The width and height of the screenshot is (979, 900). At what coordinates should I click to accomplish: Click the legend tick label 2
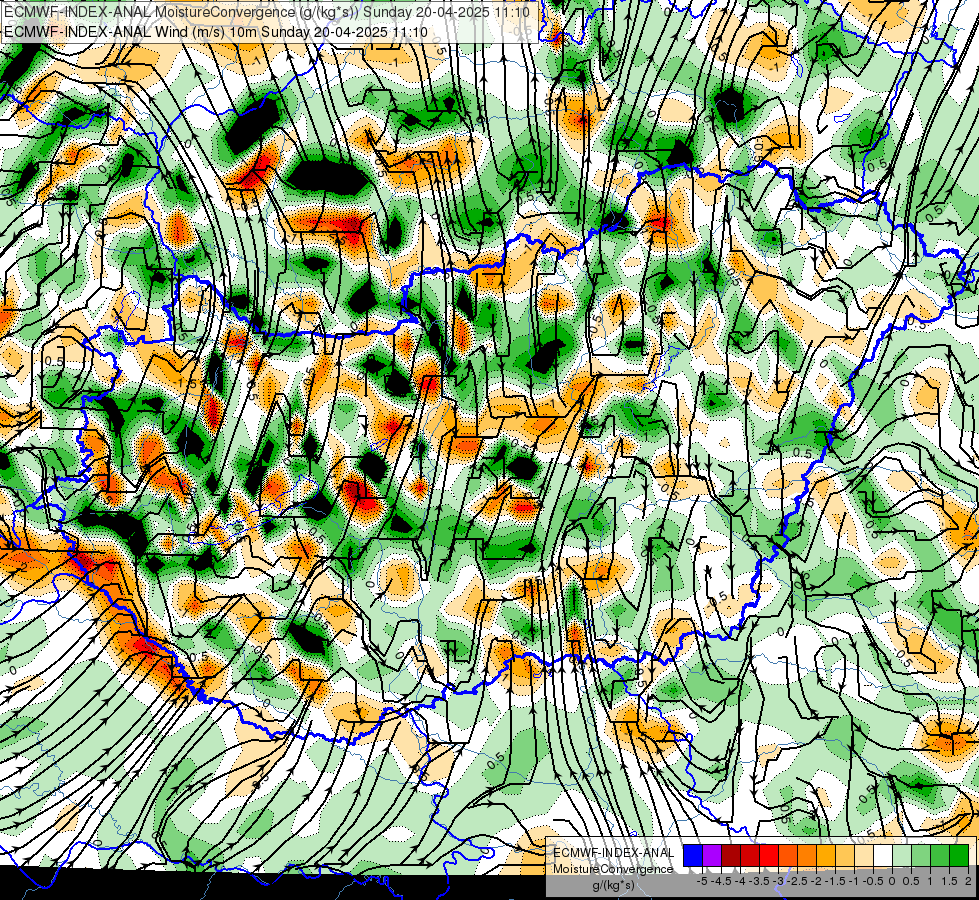pyautogui.click(x=968, y=881)
